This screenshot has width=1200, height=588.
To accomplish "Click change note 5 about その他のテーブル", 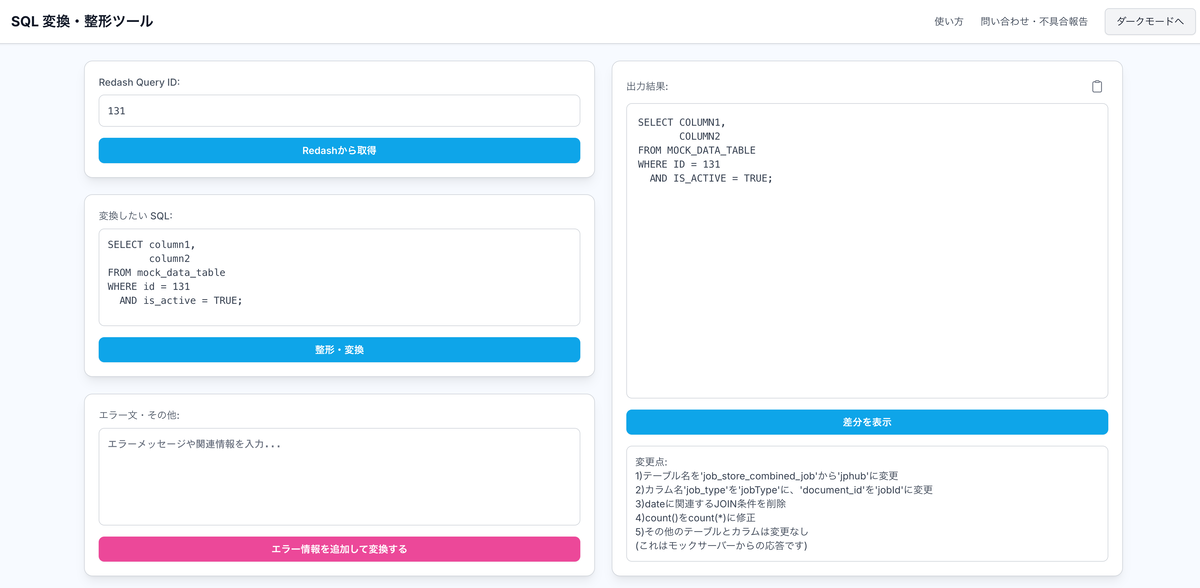I will coord(722,532).
